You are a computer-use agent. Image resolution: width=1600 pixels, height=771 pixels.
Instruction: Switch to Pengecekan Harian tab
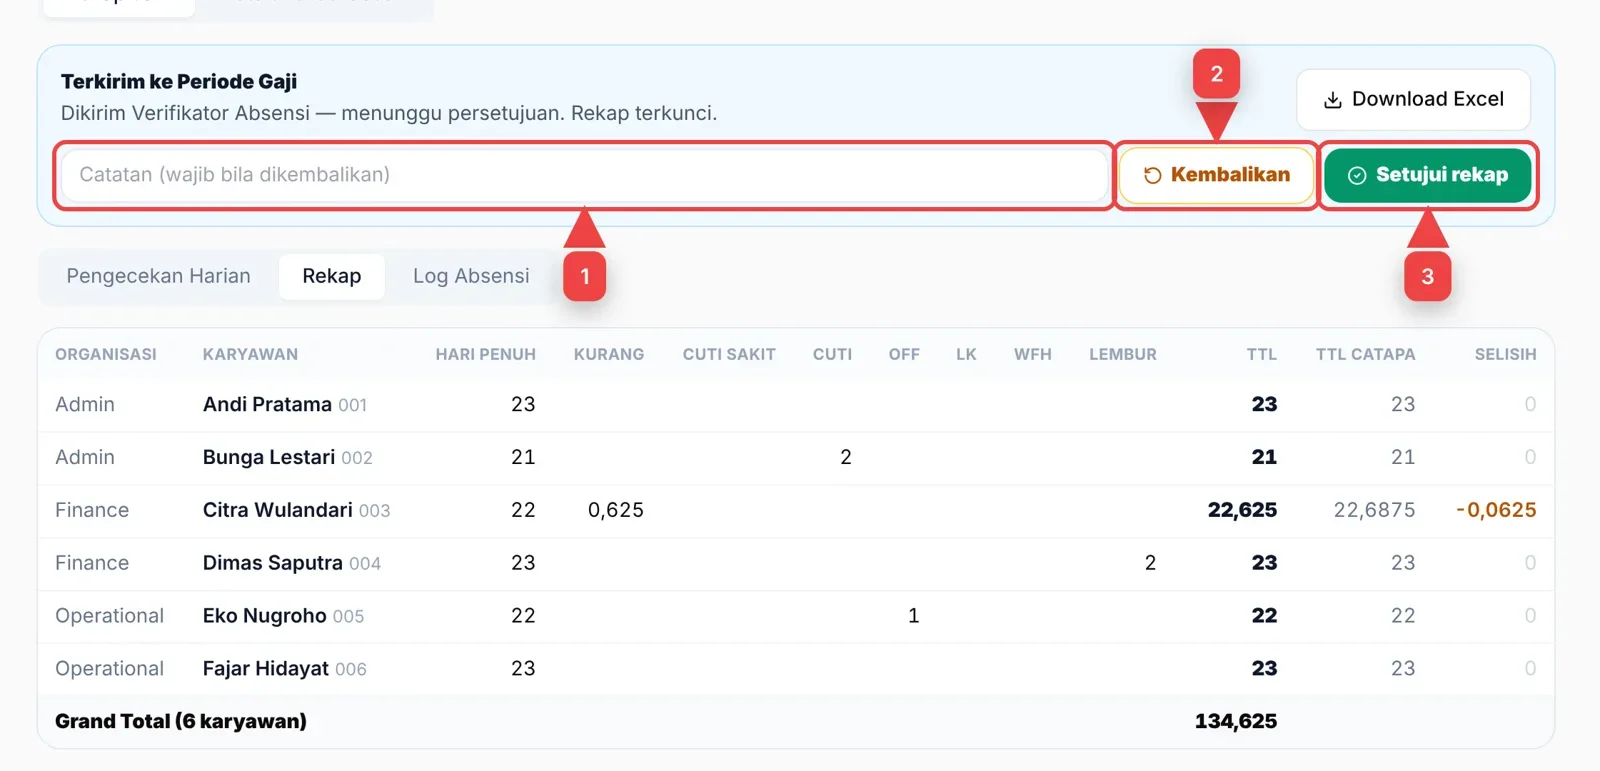158,276
